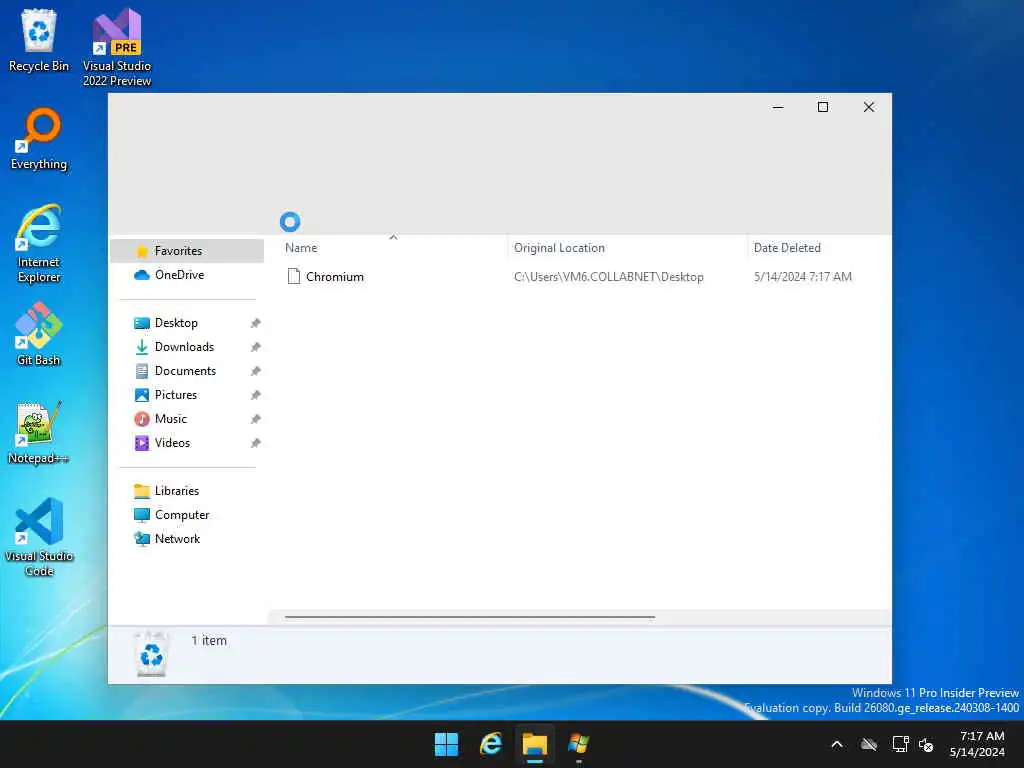Sort by Name column header

(x=301, y=248)
